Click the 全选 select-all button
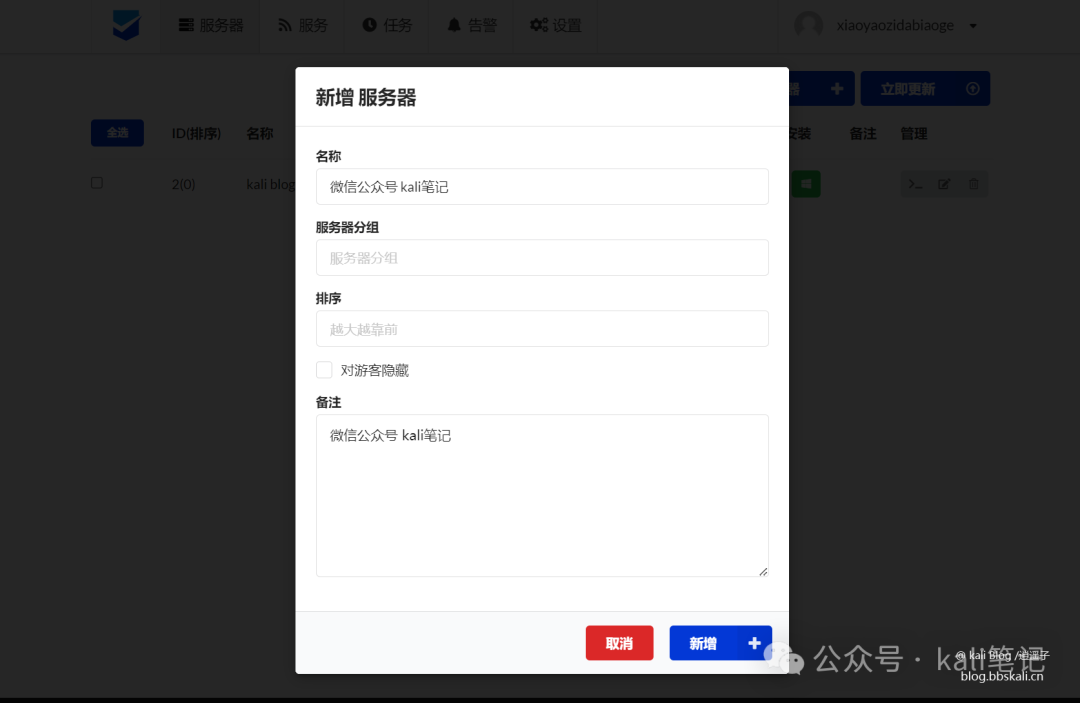1080x703 pixels. [117, 133]
